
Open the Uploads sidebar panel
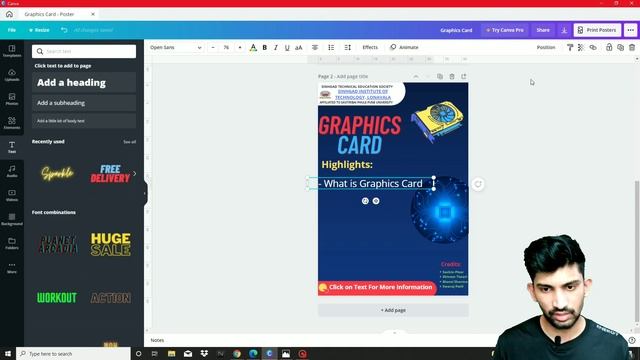coord(12,75)
